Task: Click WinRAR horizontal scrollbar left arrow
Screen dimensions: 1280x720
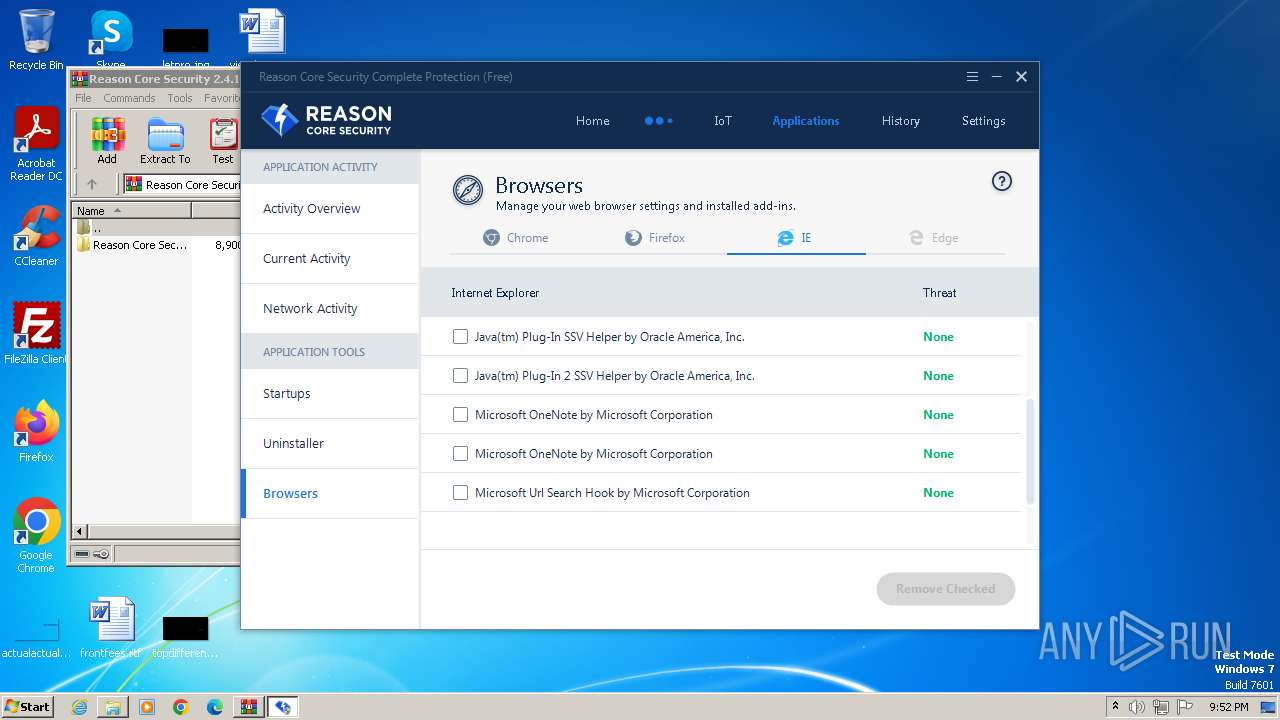Action: (x=80, y=532)
